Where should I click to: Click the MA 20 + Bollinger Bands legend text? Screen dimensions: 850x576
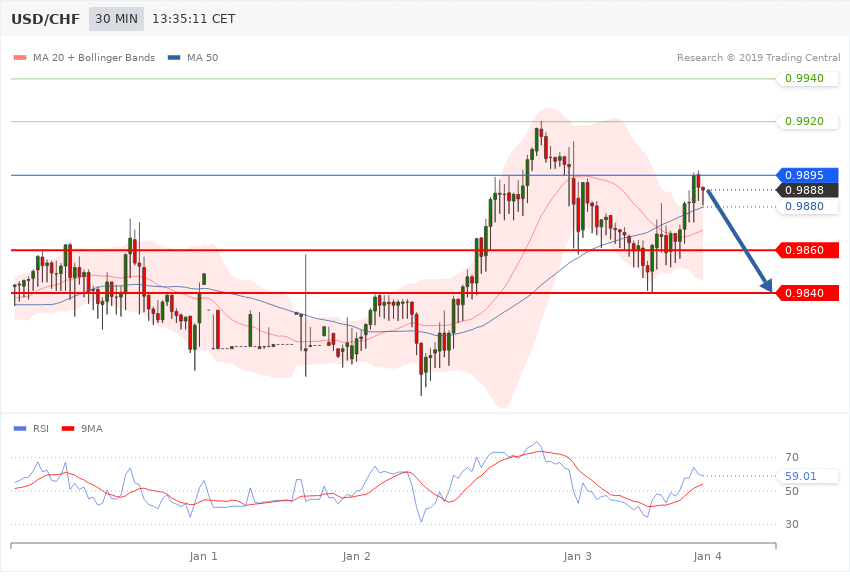point(94,57)
